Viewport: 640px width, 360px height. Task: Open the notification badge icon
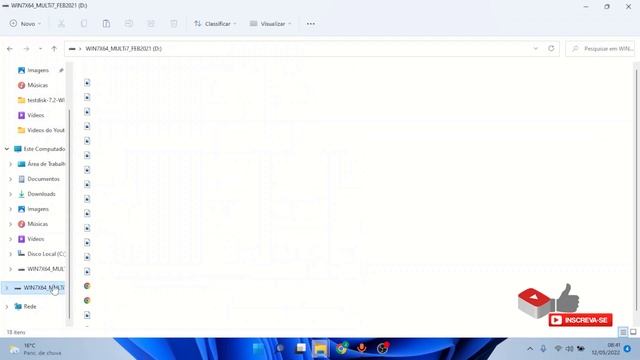tap(627, 349)
